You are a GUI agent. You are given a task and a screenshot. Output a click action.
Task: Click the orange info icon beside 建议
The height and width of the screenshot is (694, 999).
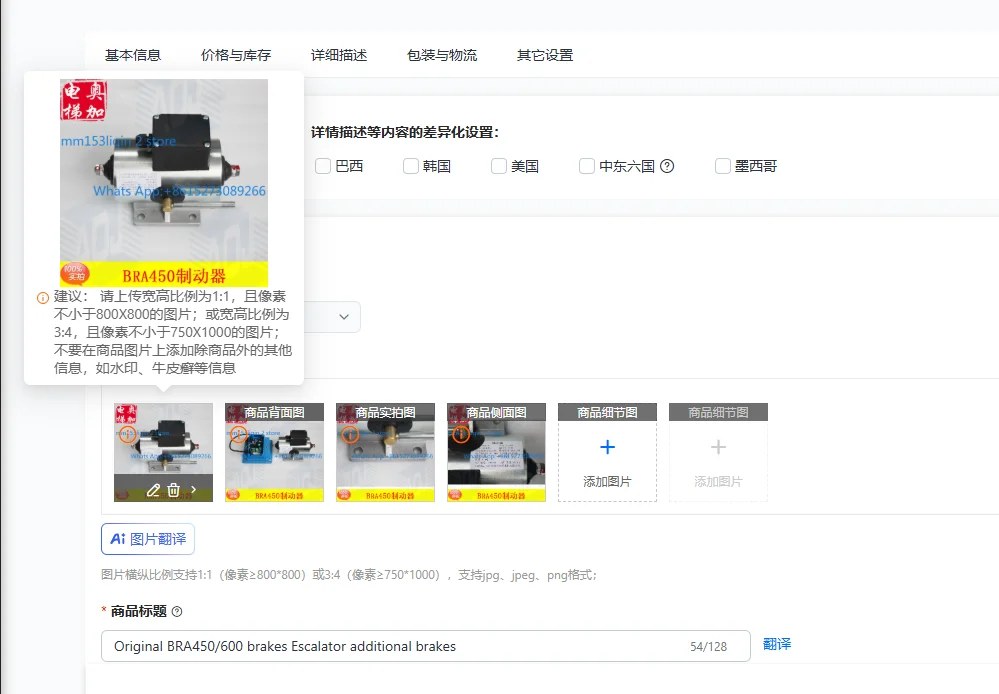click(43, 298)
